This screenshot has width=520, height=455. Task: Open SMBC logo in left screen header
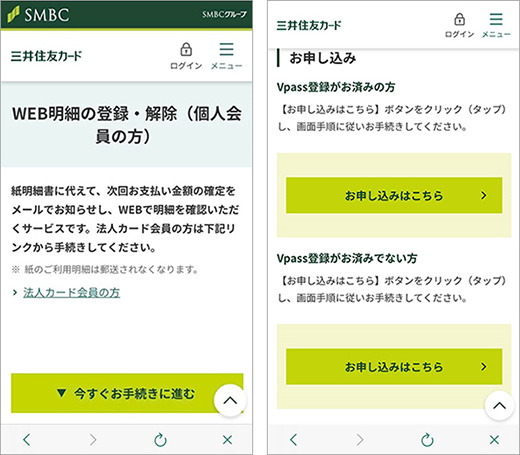tap(39, 15)
